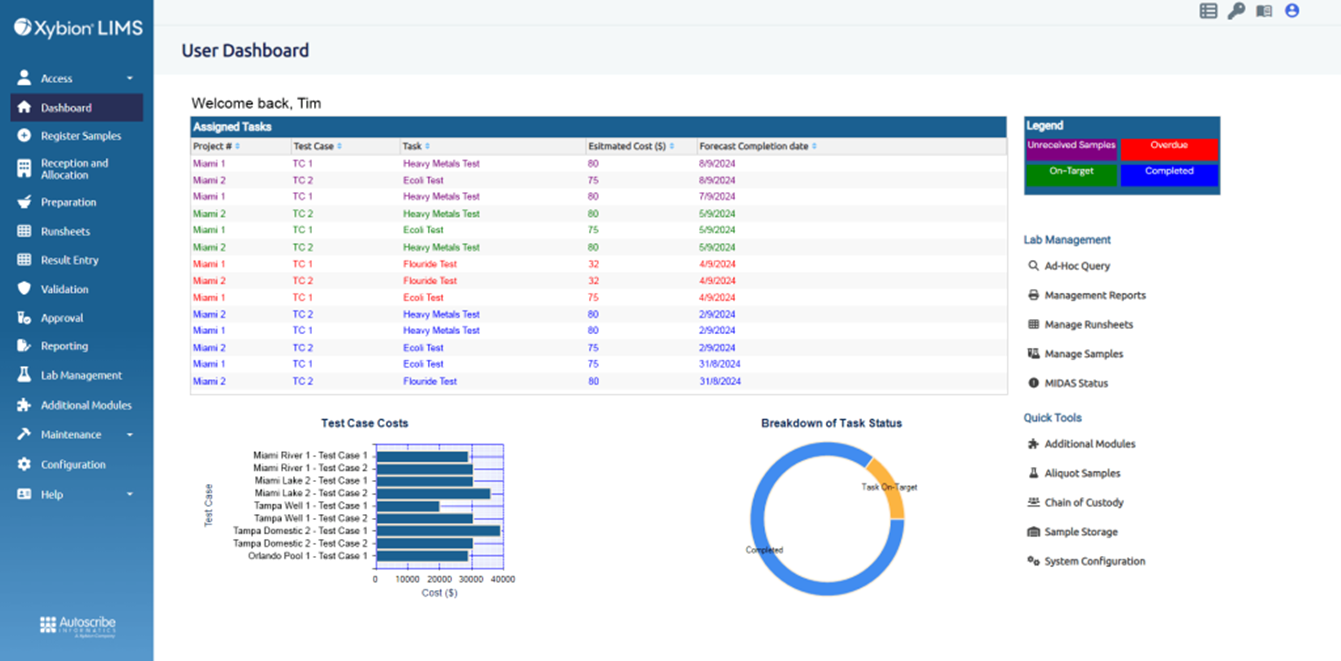This screenshot has height=661, width=1341.
Task: Click the Miami Lake 2 Test Case 2 bar
Action: pyautogui.click(x=433, y=493)
